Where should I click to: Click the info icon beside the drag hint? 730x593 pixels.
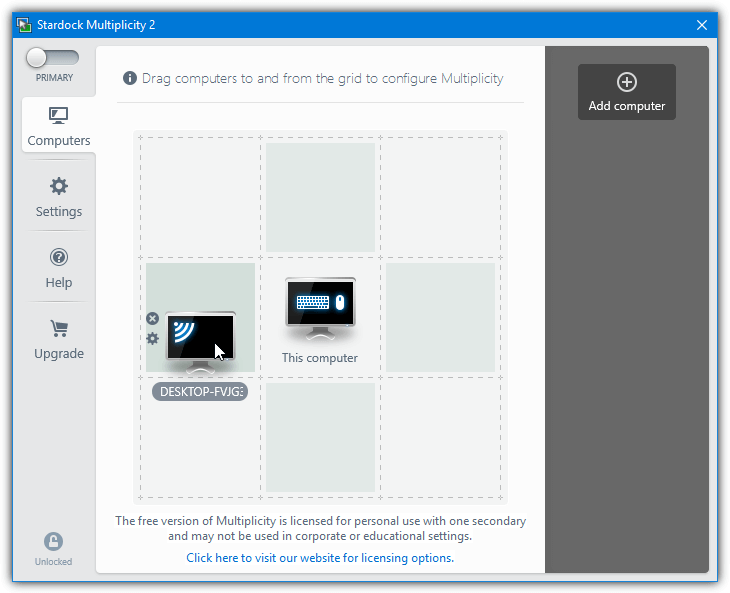(x=130, y=78)
